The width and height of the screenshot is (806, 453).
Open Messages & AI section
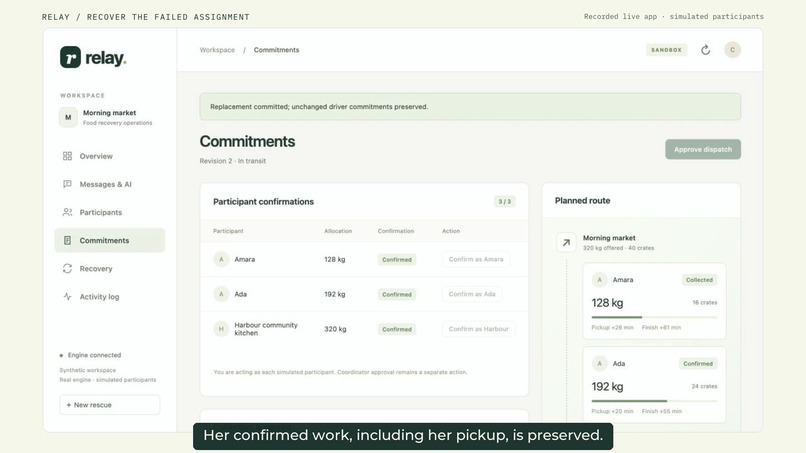point(109,184)
